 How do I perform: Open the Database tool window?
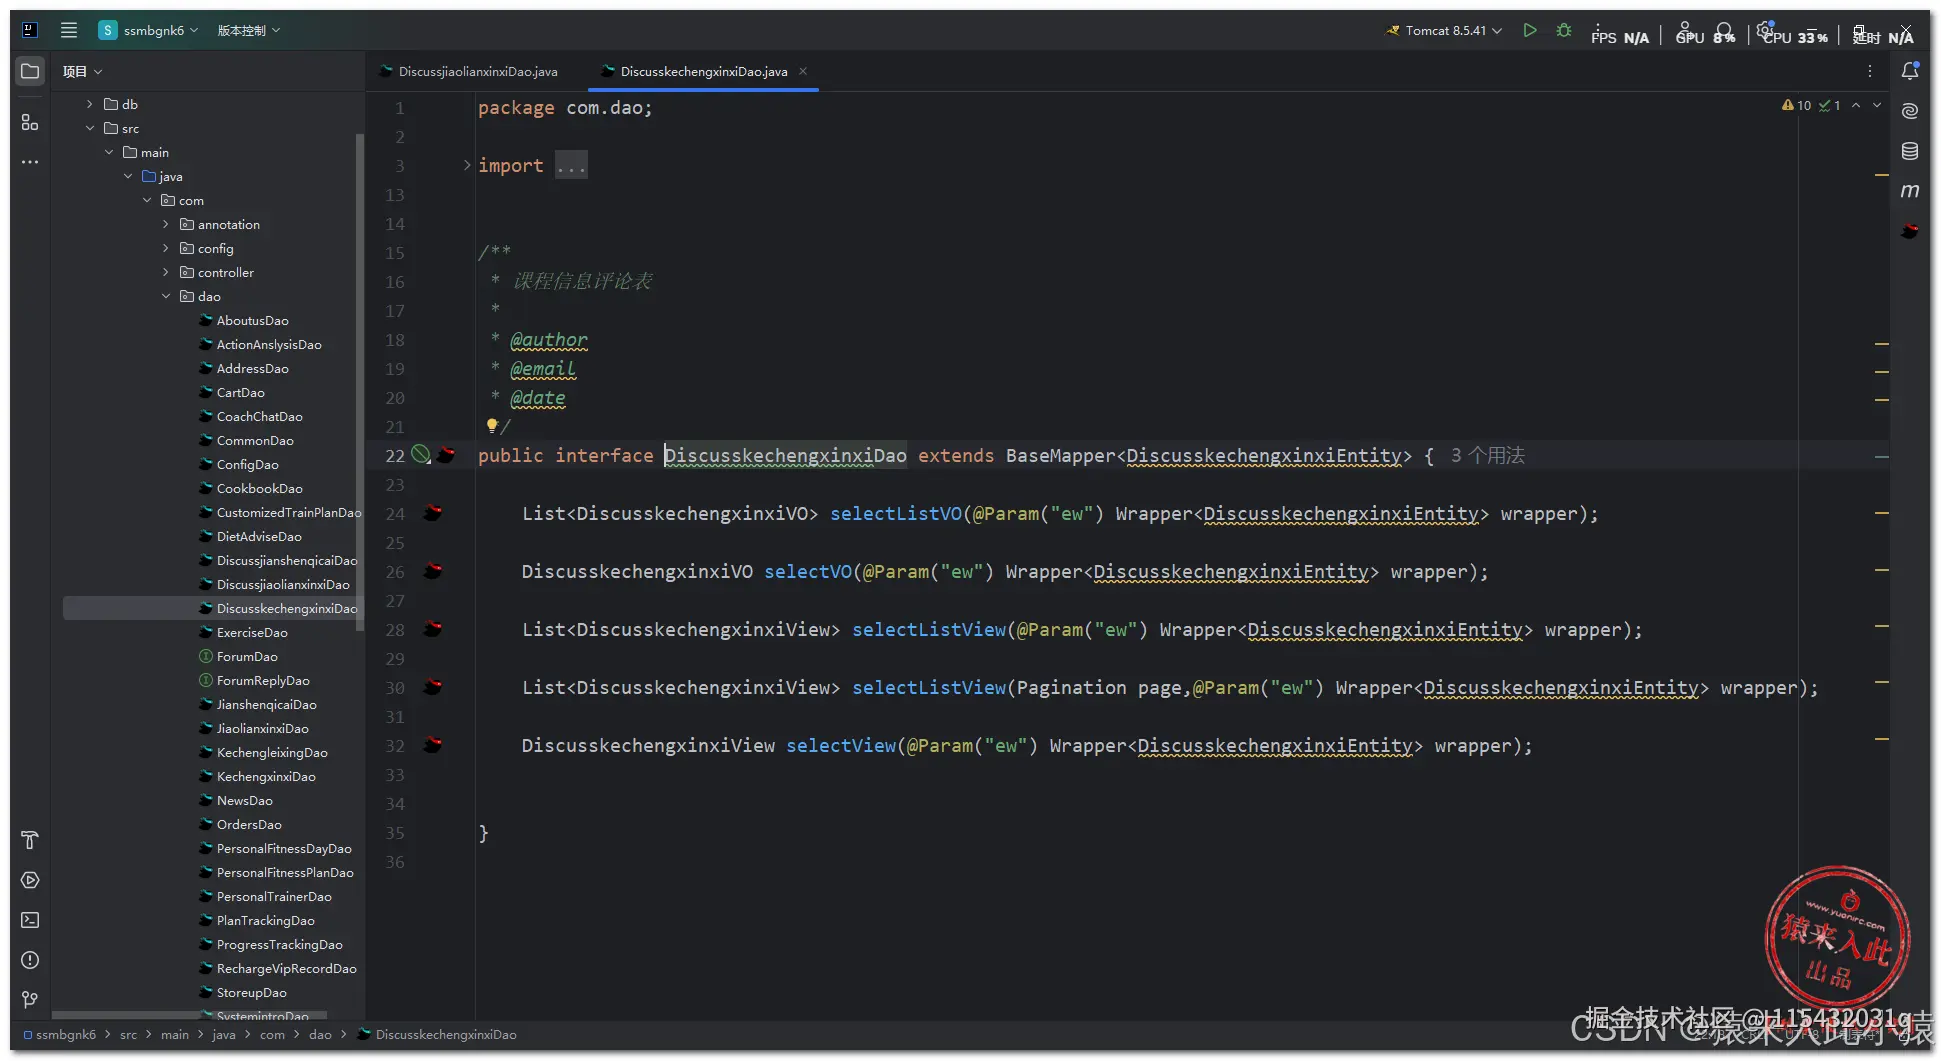tap(1910, 151)
